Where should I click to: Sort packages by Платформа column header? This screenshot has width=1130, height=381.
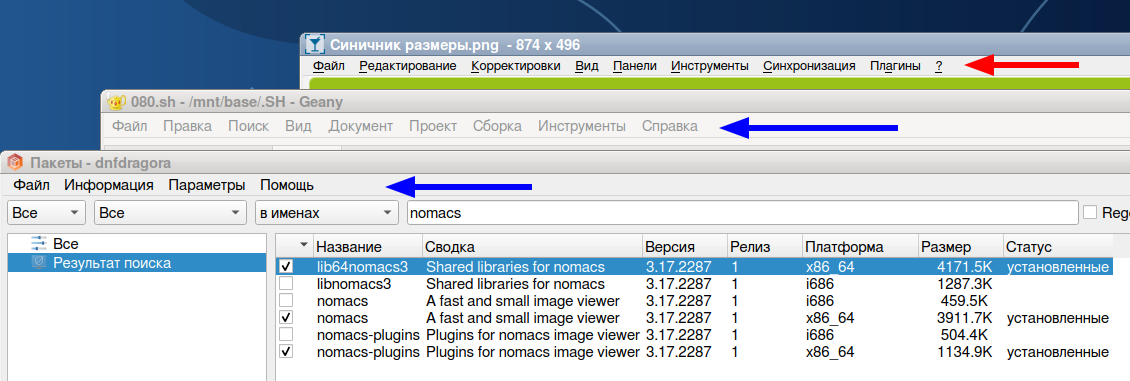[860, 247]
